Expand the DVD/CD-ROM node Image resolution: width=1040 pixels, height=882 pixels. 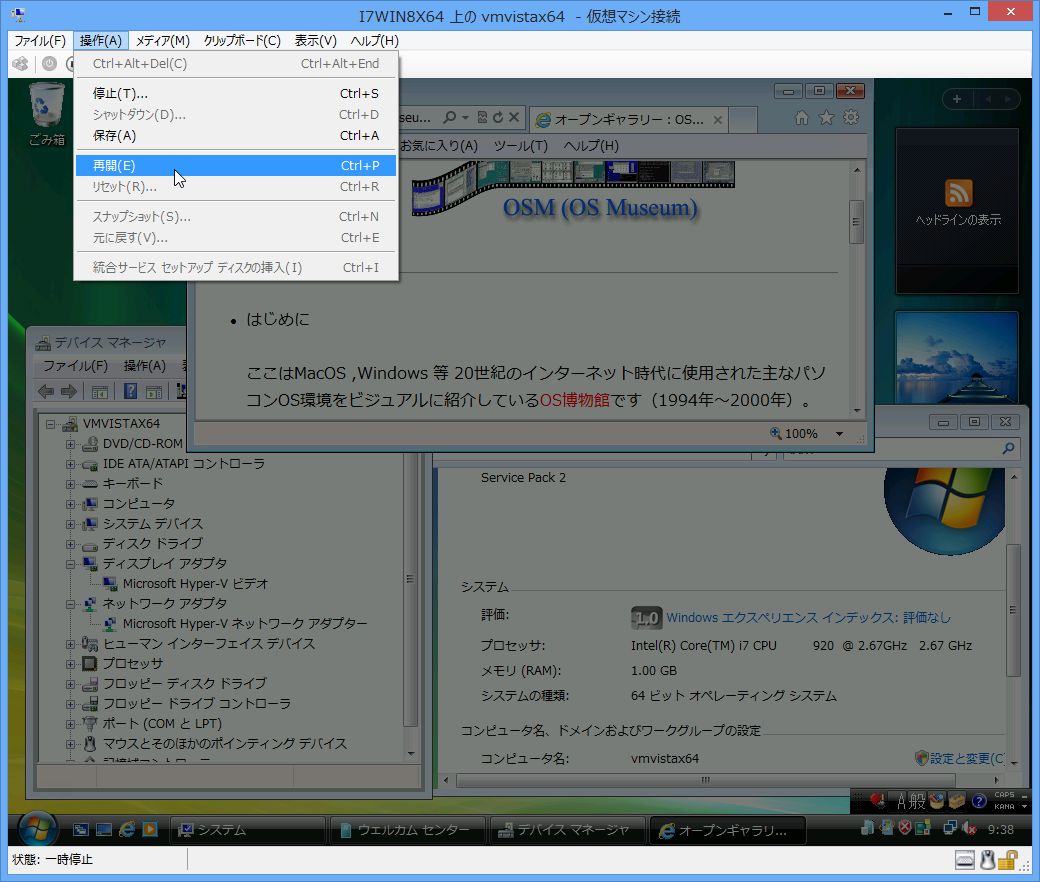(70, 444)
